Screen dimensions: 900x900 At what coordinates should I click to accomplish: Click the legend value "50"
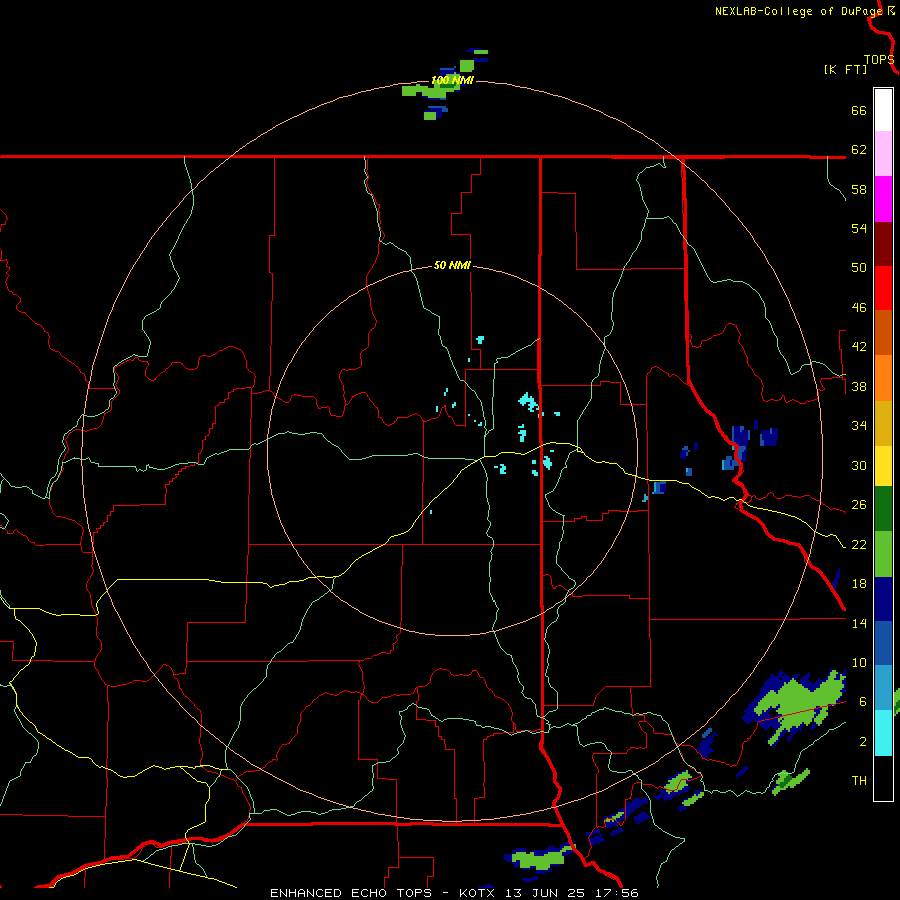(x=859, y=268)
